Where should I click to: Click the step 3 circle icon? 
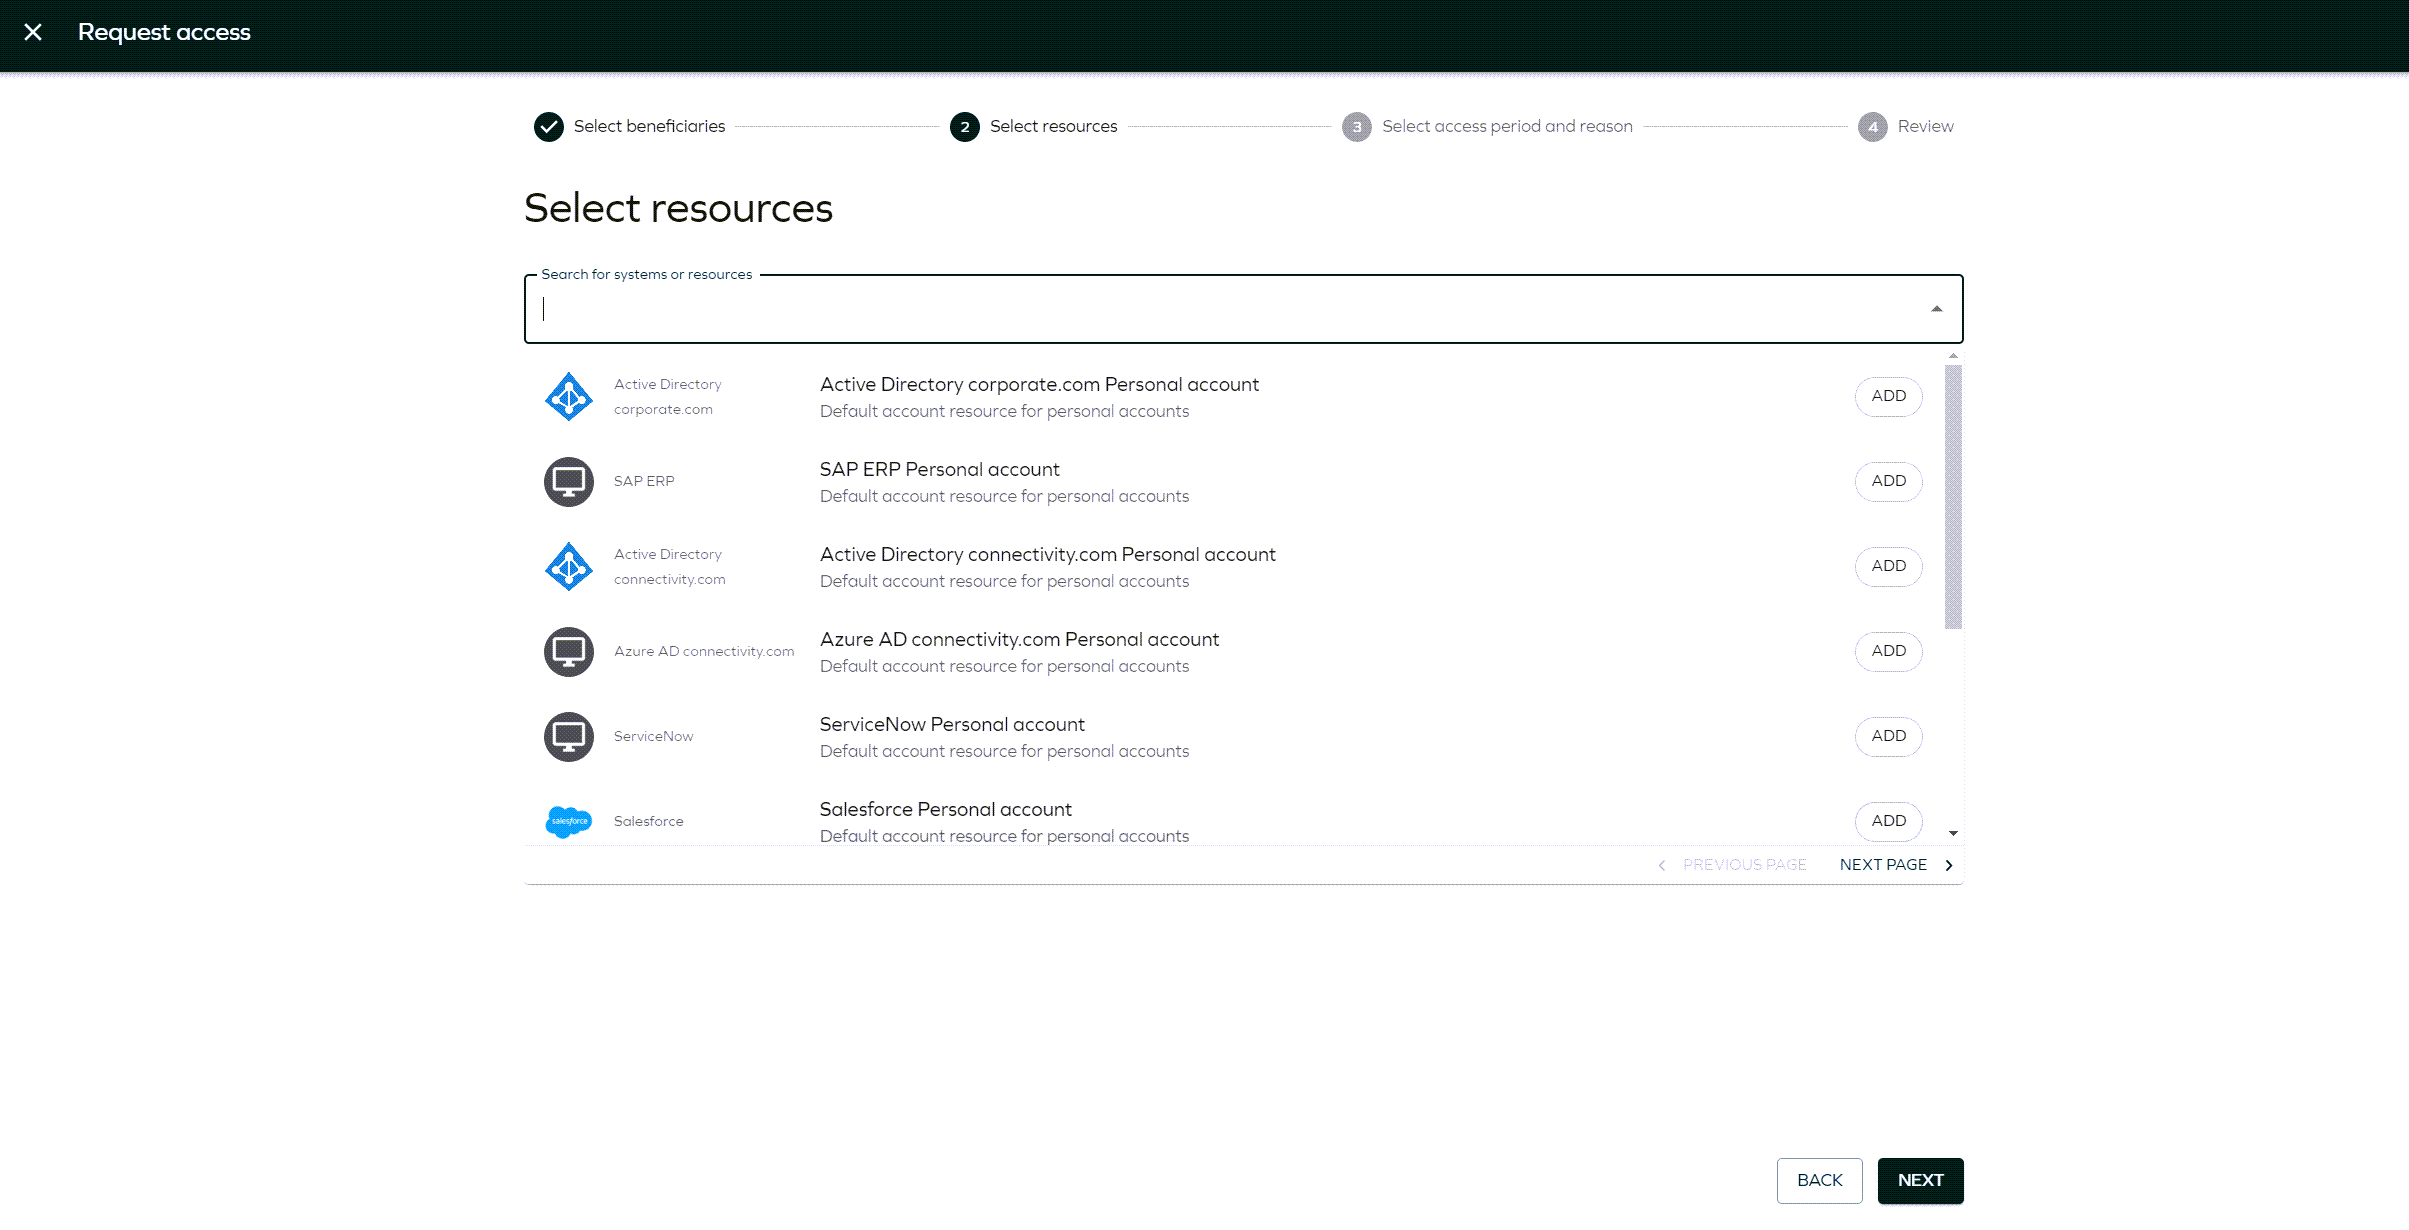click(x=1356, y=127)
